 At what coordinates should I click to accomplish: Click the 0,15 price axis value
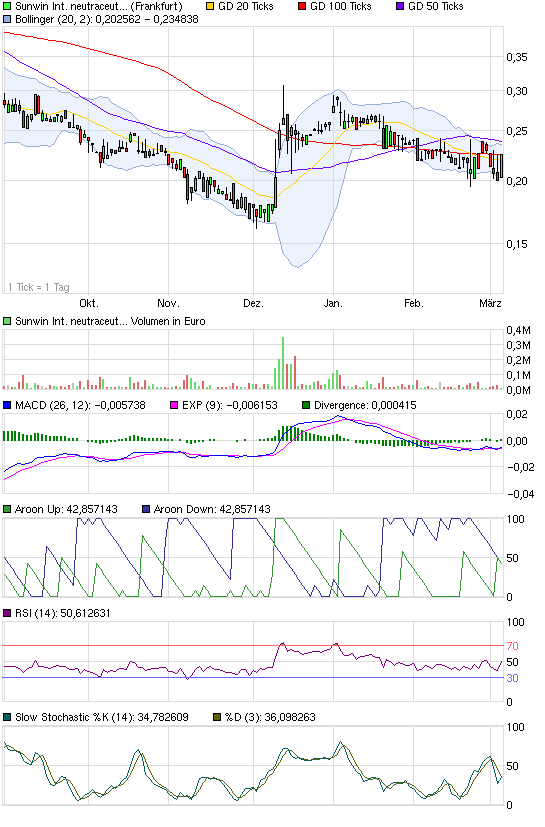[x=517, y=244]
